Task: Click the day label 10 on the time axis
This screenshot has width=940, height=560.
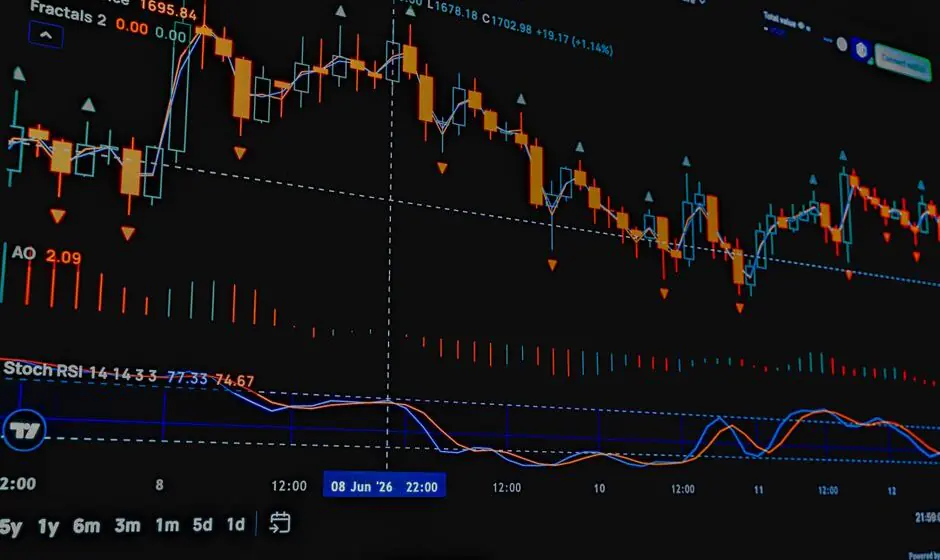Action: 599,488
